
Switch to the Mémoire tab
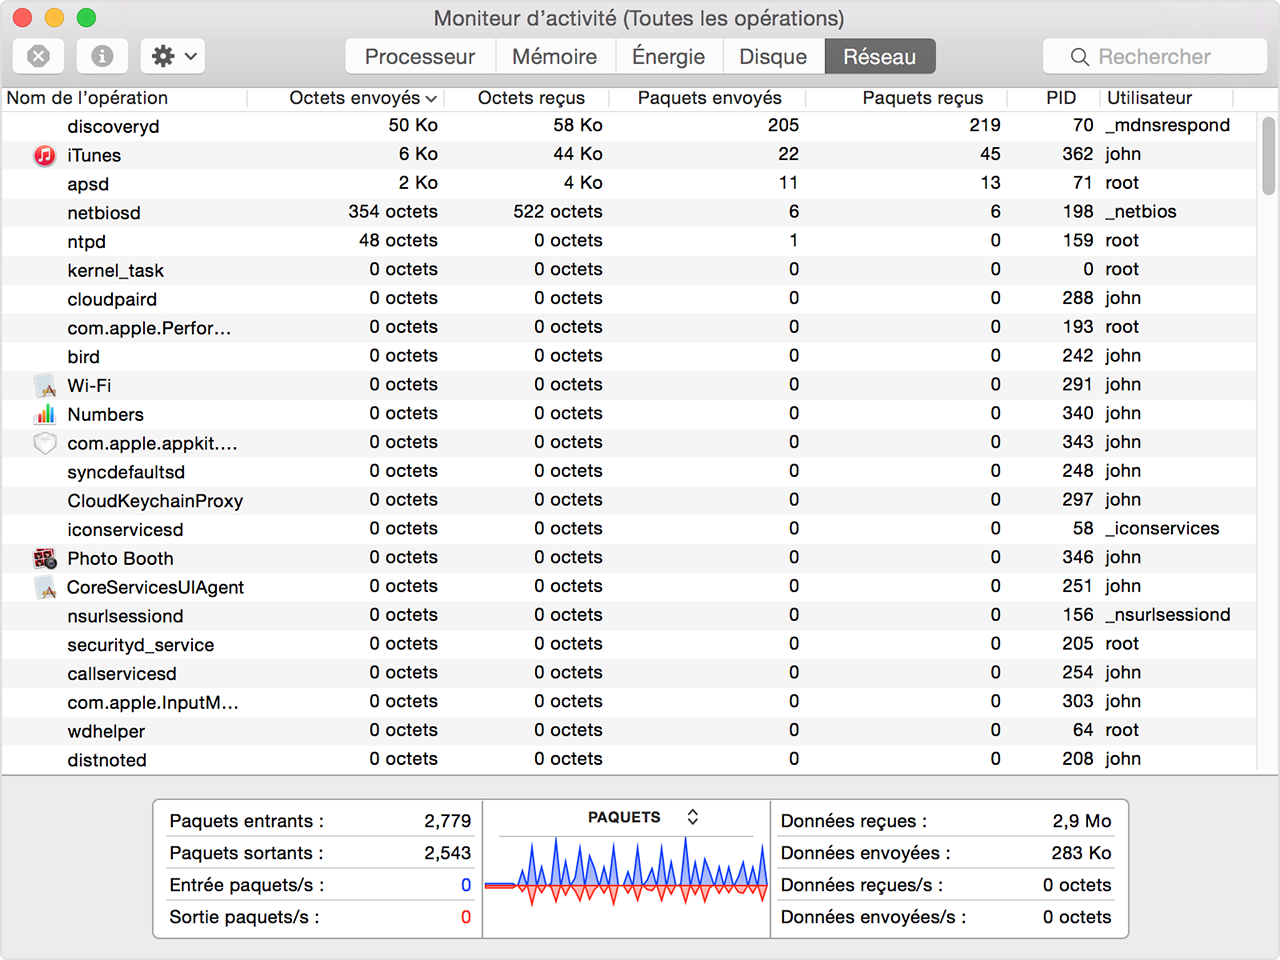(555, 56)
